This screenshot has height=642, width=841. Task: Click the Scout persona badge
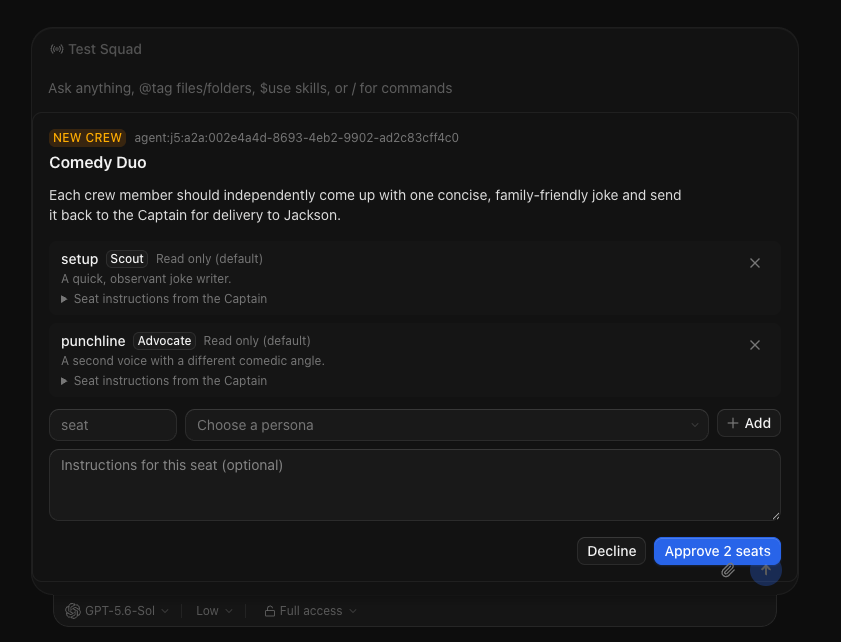(127, 259)
